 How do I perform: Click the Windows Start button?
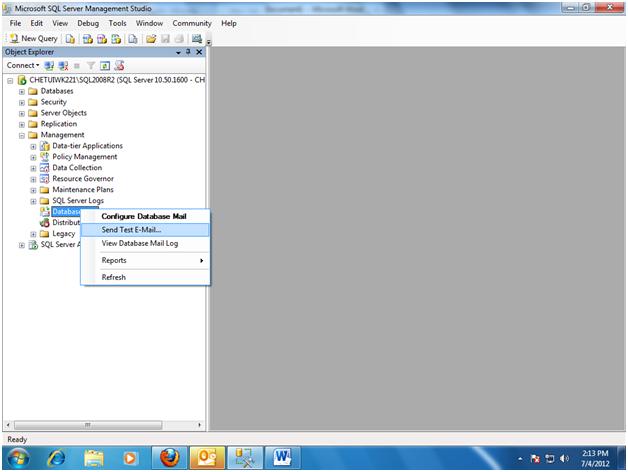[18, 458]
